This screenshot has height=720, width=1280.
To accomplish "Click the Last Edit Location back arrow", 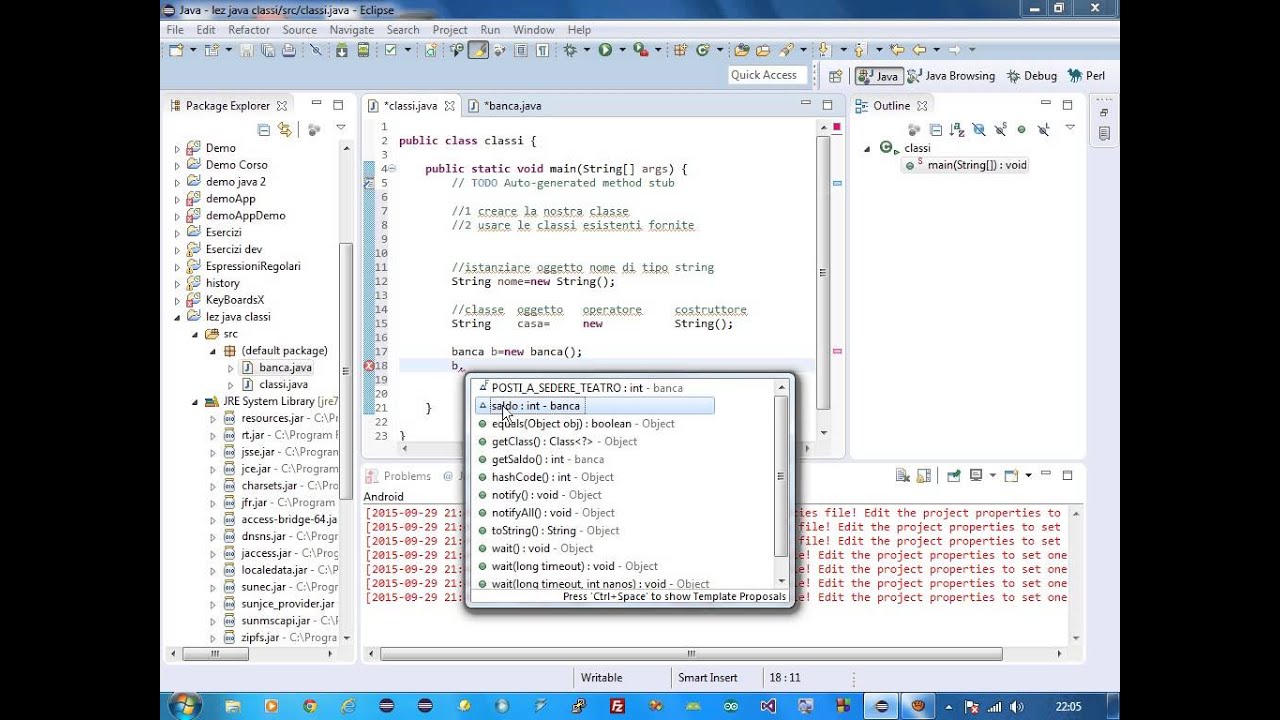I will (897, 49).
